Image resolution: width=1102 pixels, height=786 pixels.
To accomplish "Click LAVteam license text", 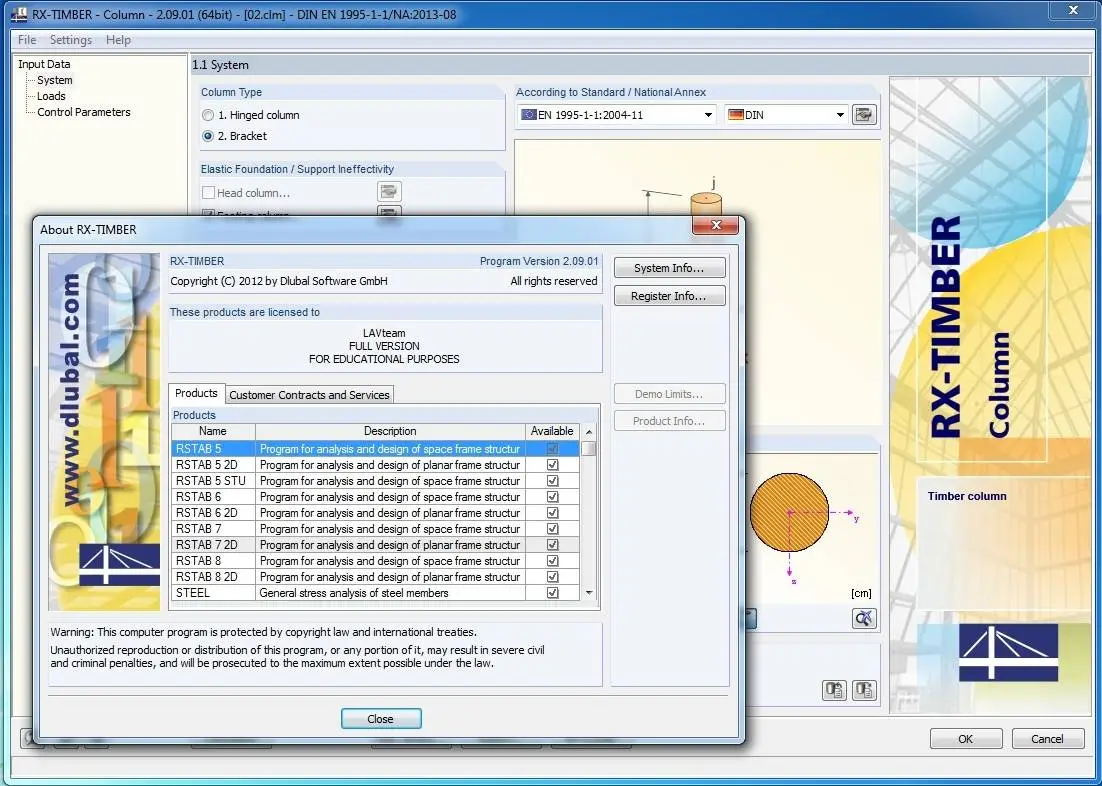I will (384, 333).
